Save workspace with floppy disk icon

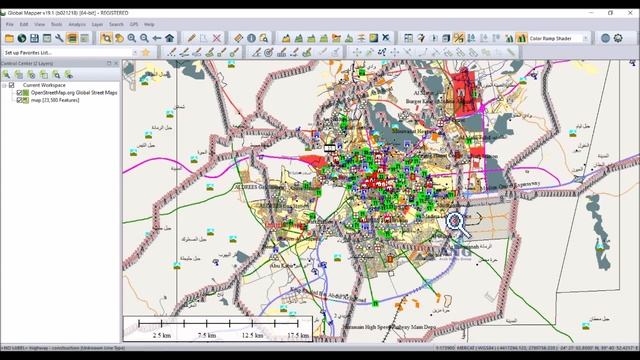[x=34, y=38]
